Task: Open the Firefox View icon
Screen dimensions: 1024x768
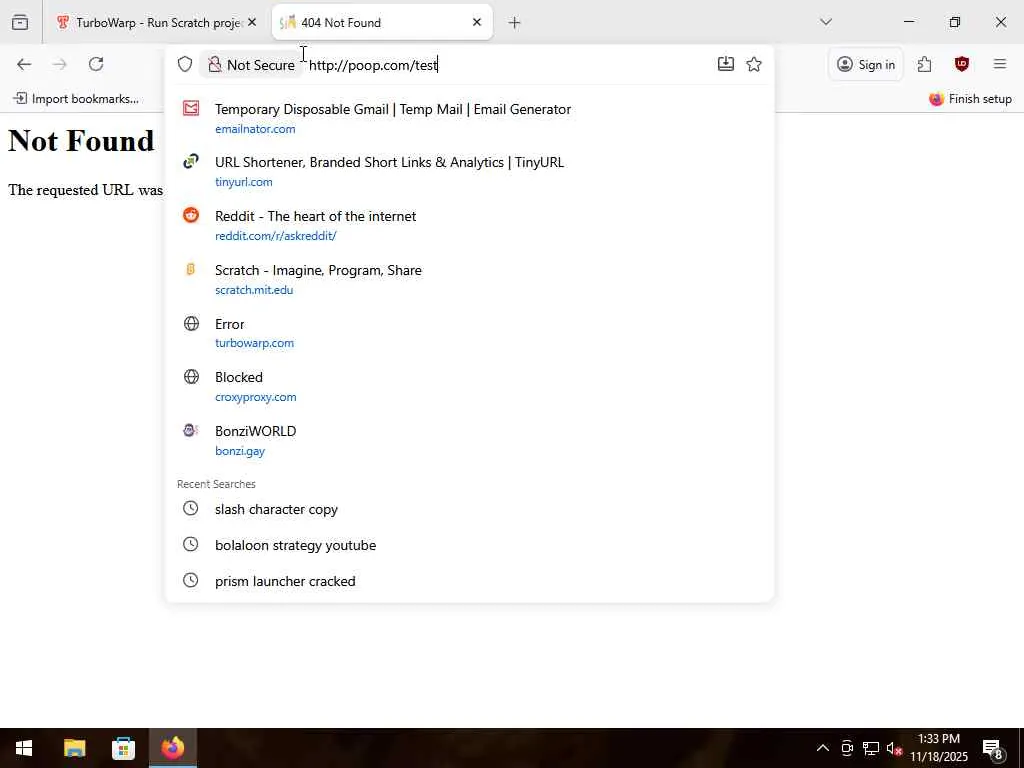Action: [x=20, y=22]
